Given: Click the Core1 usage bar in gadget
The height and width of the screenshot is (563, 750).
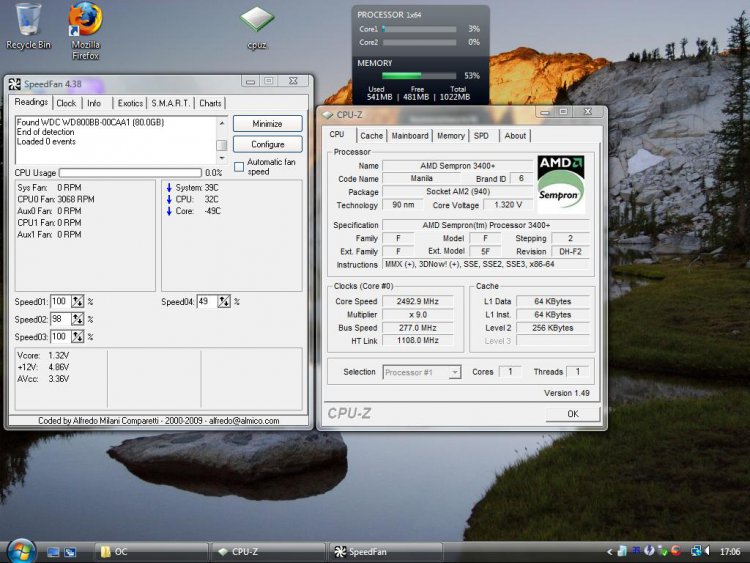Looking at the screenshot, I should (419, 29).
